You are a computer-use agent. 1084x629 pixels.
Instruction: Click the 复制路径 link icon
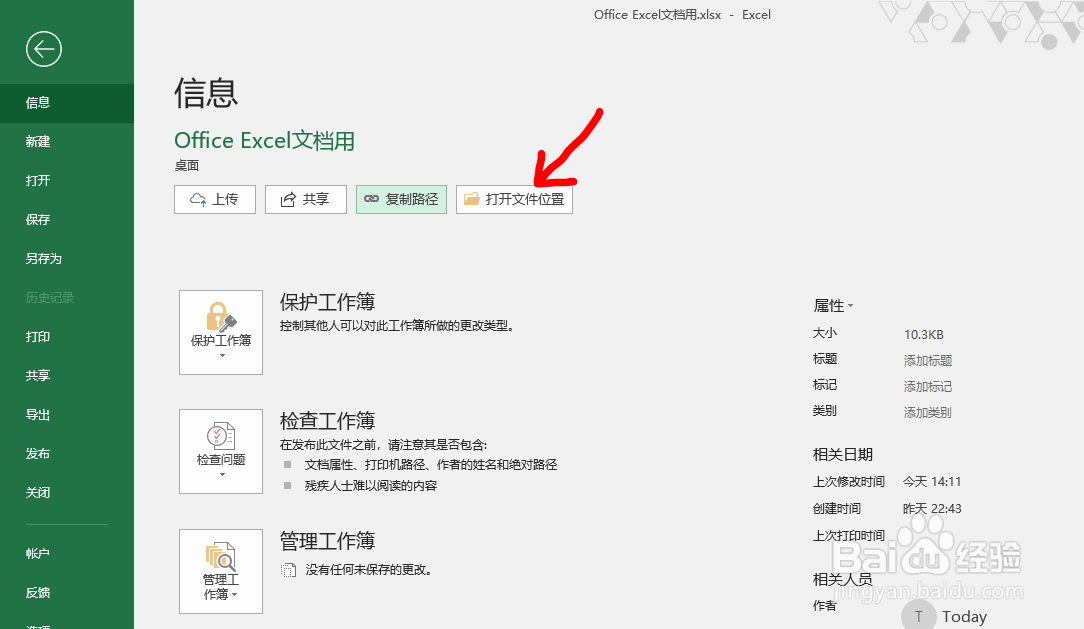373,199
